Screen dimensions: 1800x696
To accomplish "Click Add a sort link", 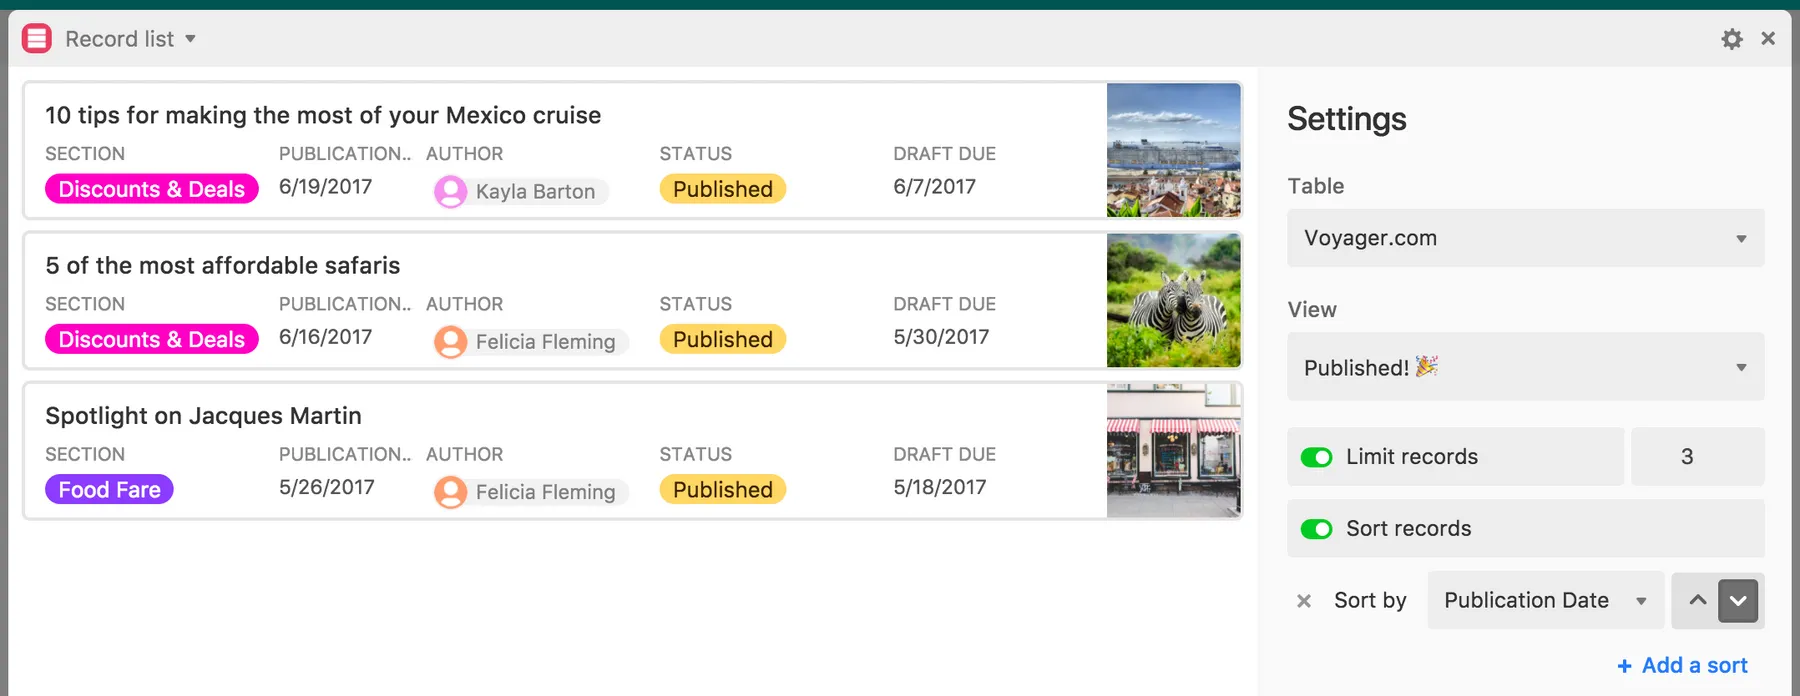I will click(1683, 666).
